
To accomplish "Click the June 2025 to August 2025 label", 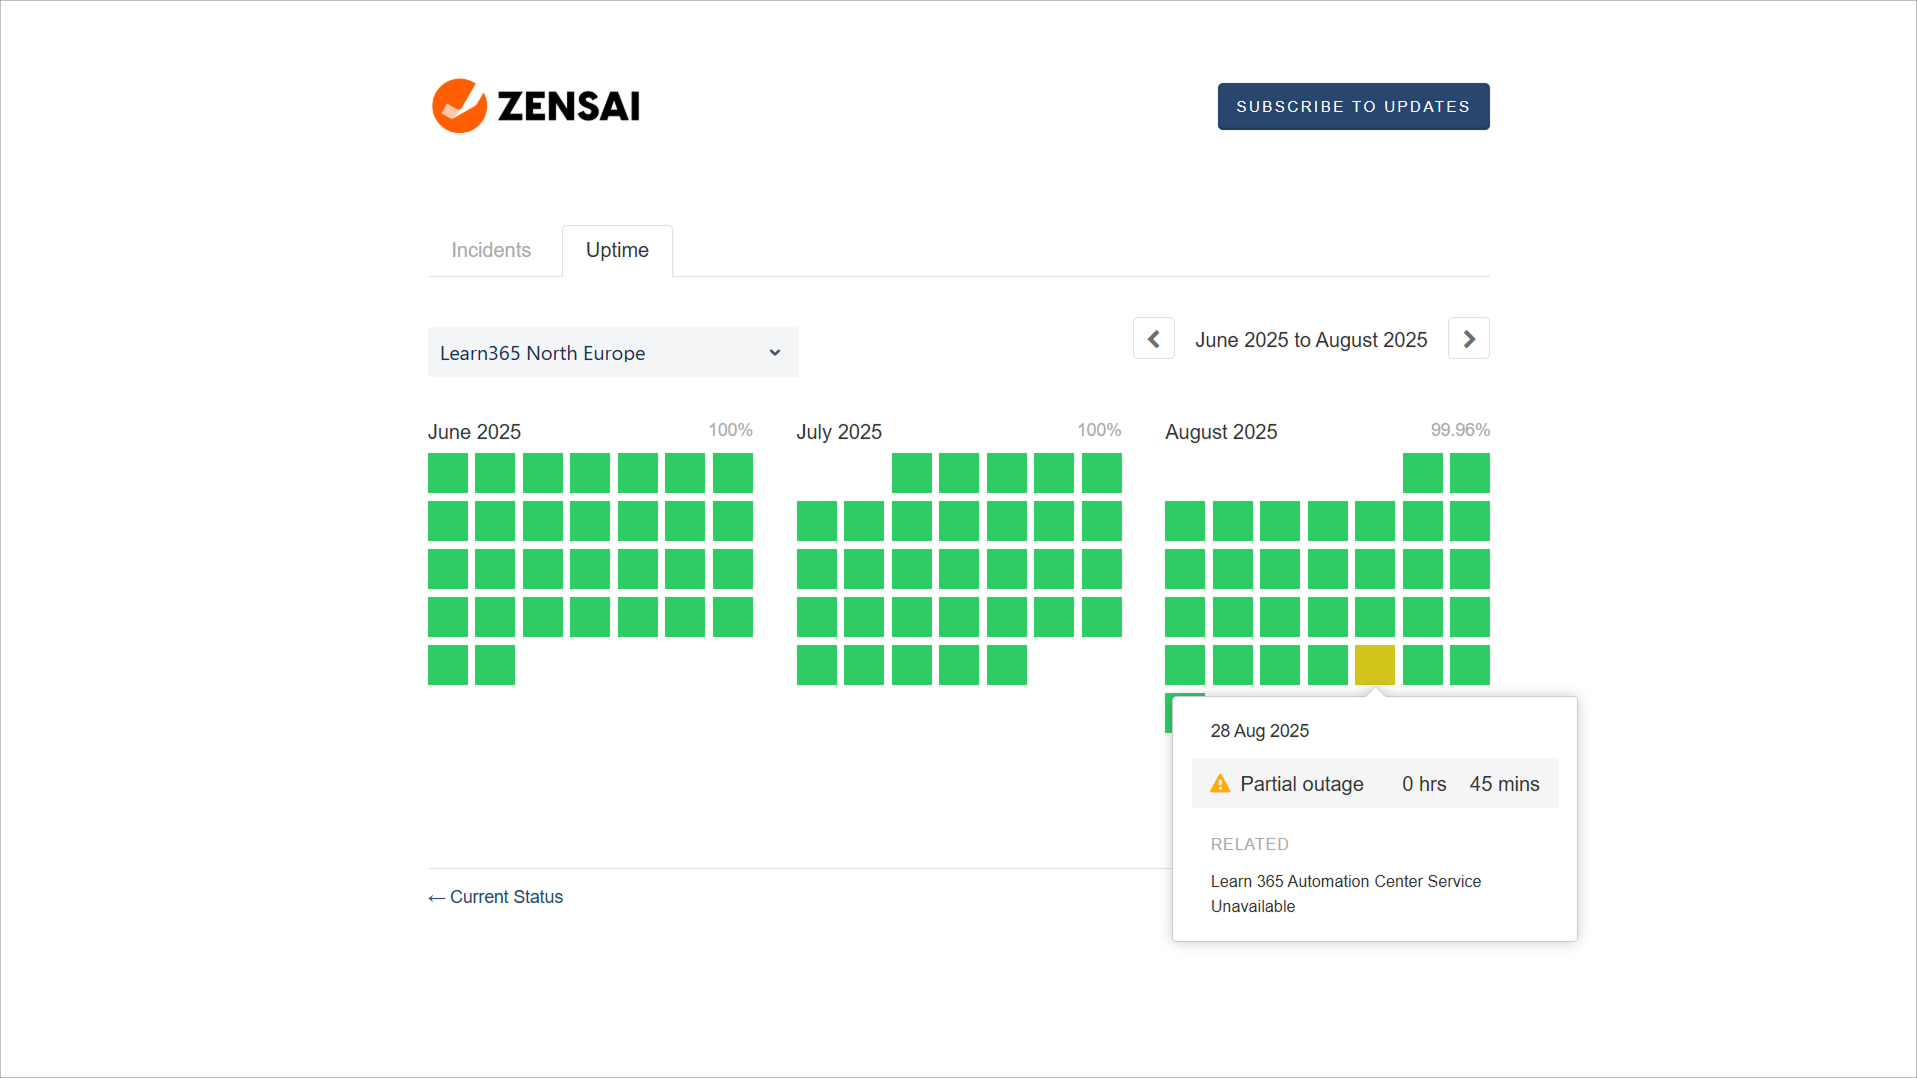I will click(1310, 340).
